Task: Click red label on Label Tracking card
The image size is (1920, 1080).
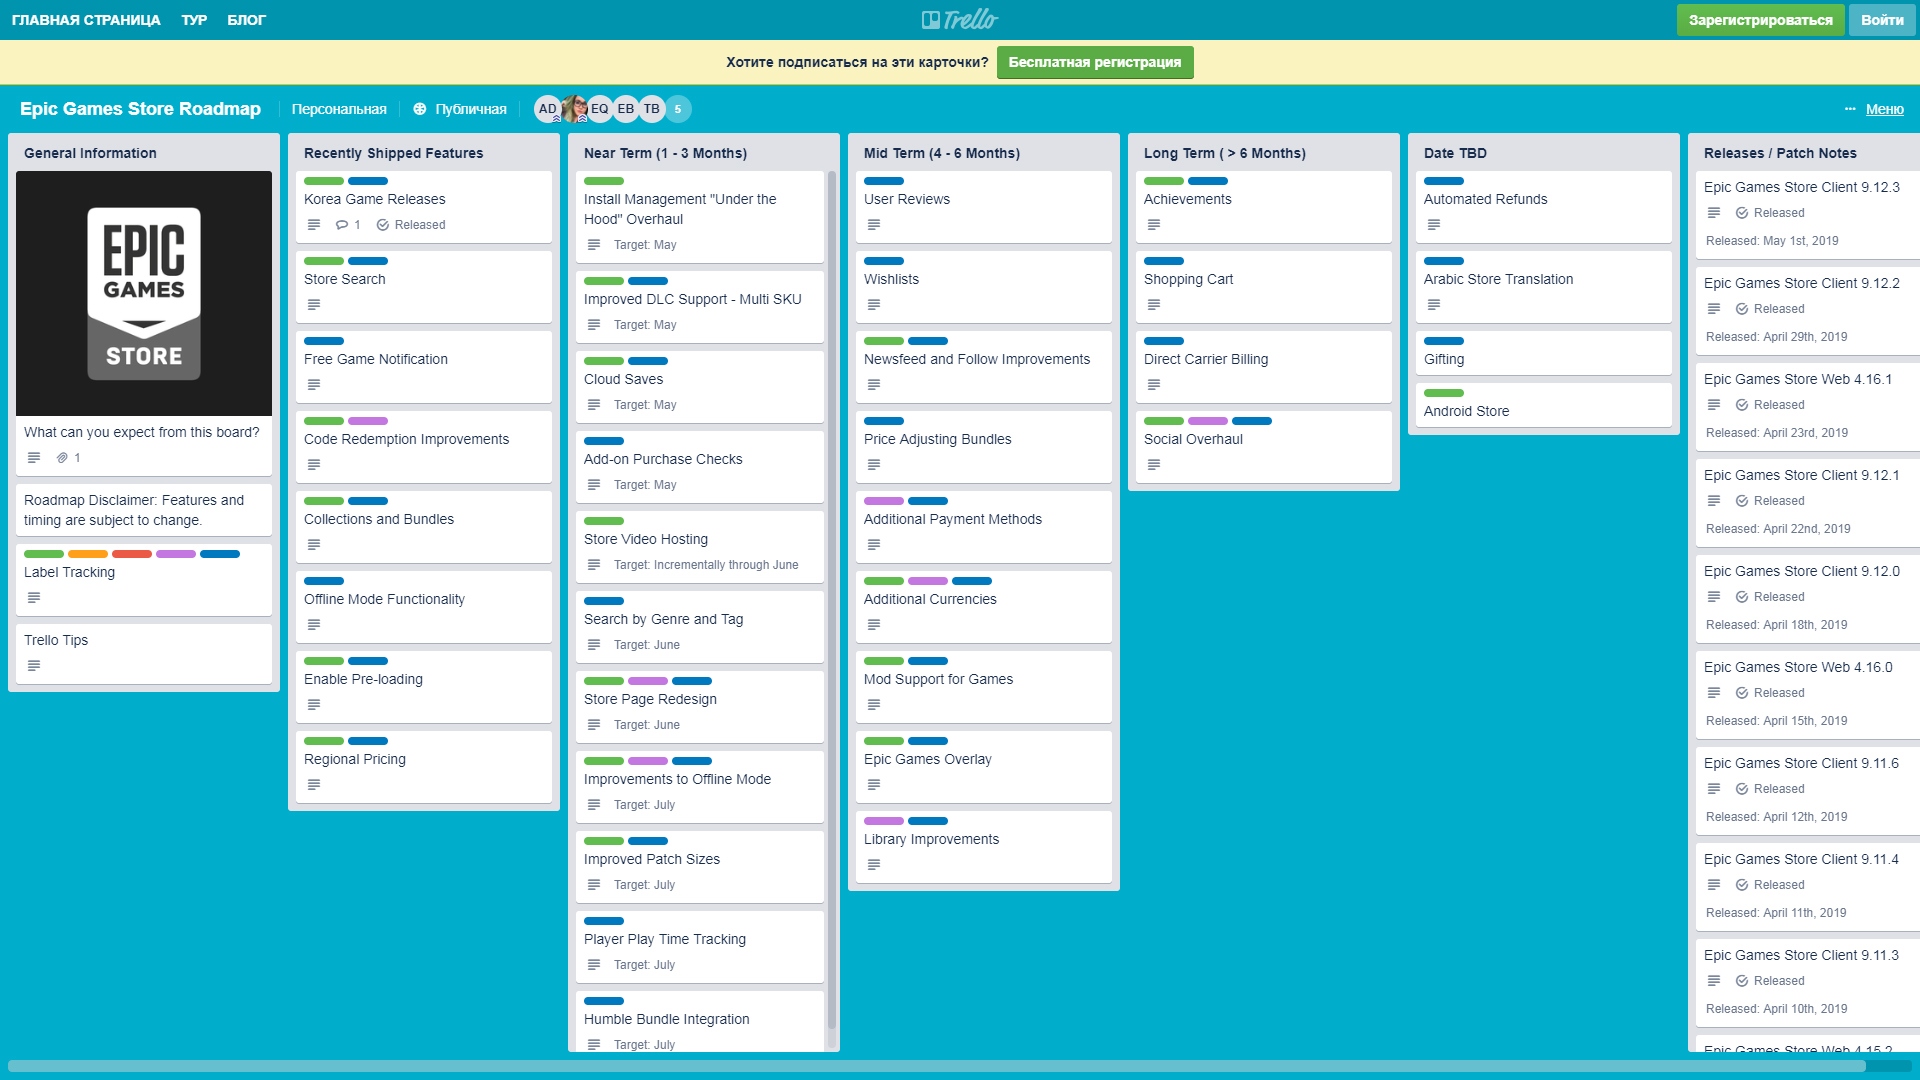Action: 132,554
